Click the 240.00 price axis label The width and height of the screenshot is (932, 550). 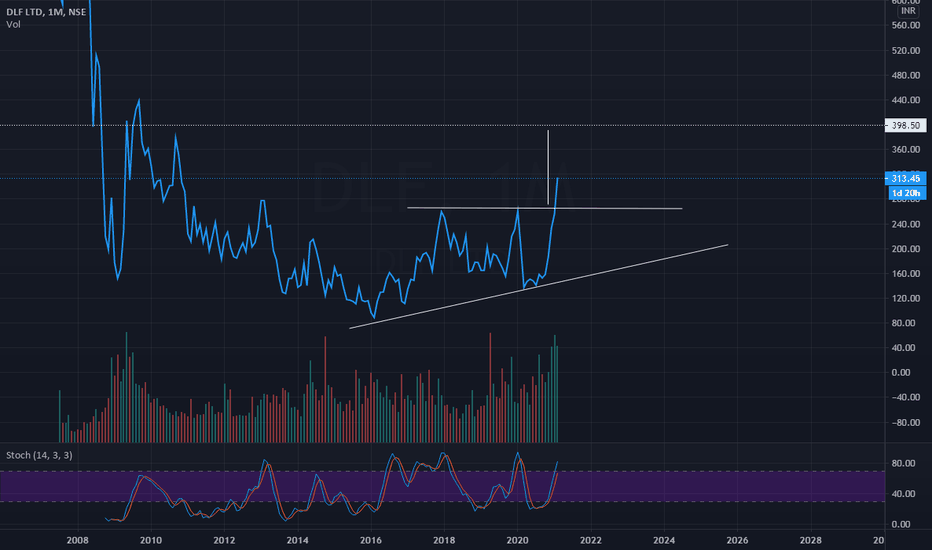[906, 224]
